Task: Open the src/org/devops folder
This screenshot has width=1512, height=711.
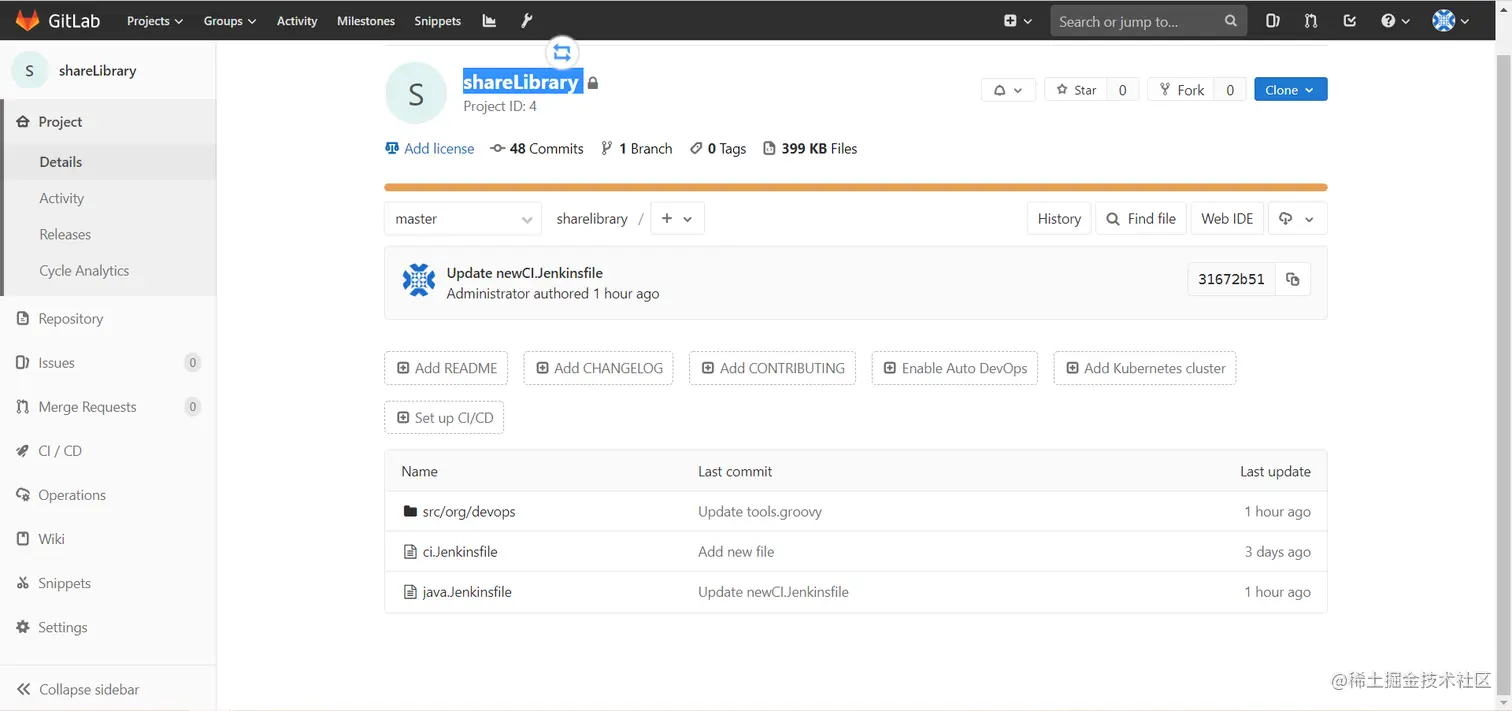Action: click(469, 512)
